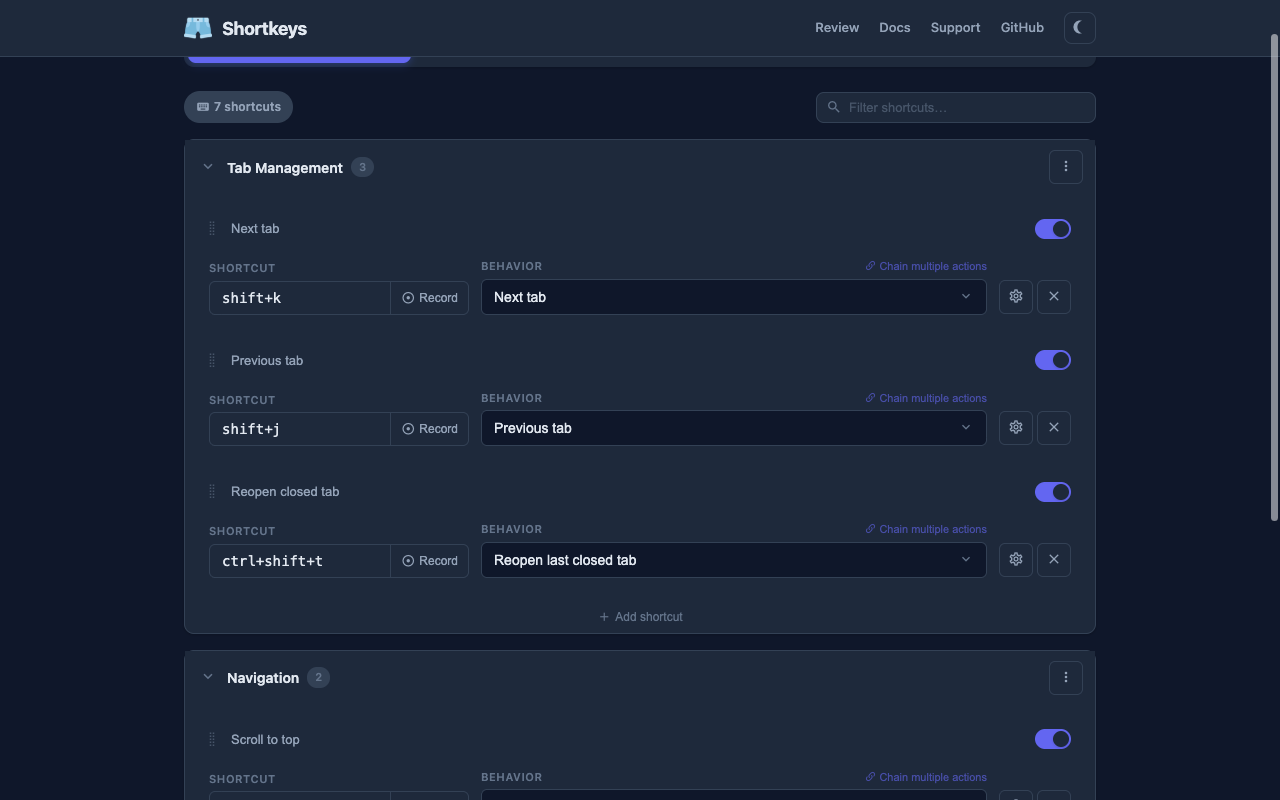Screen dimensions: 1280x800
Task: Disable the Next tab shortcut toggle
Action: 1052,229
